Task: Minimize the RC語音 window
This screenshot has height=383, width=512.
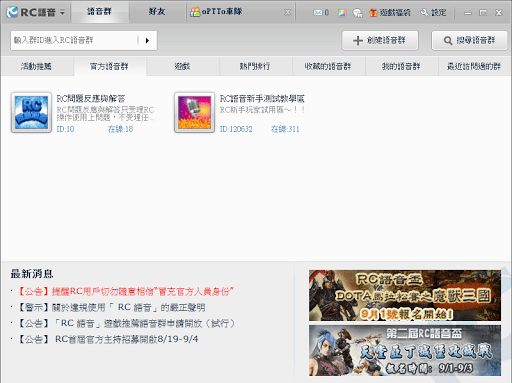Action: click(x=468, y=13)
